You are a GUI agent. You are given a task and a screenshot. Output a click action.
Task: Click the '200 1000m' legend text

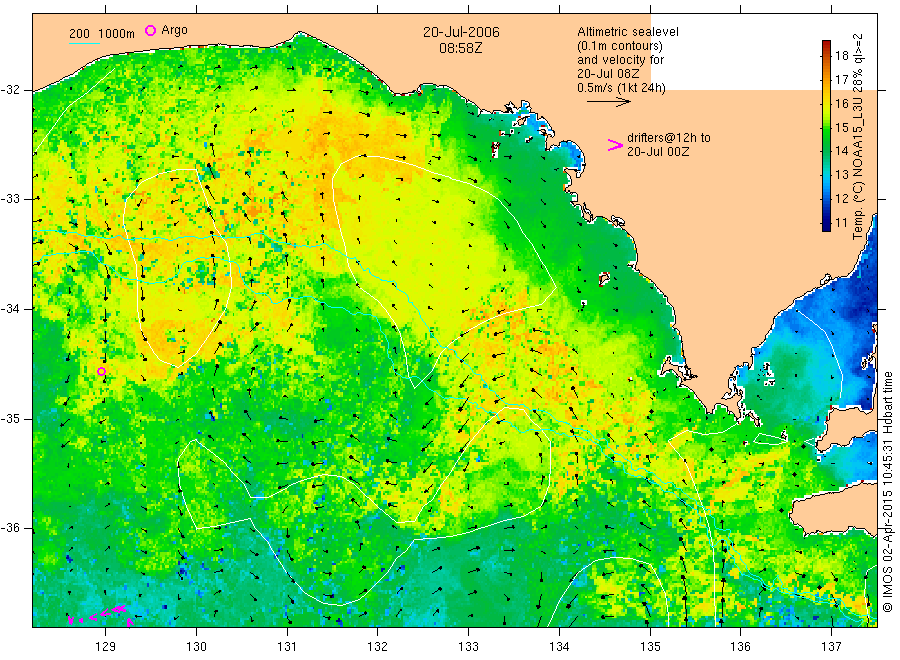click(x=102, y=34)
